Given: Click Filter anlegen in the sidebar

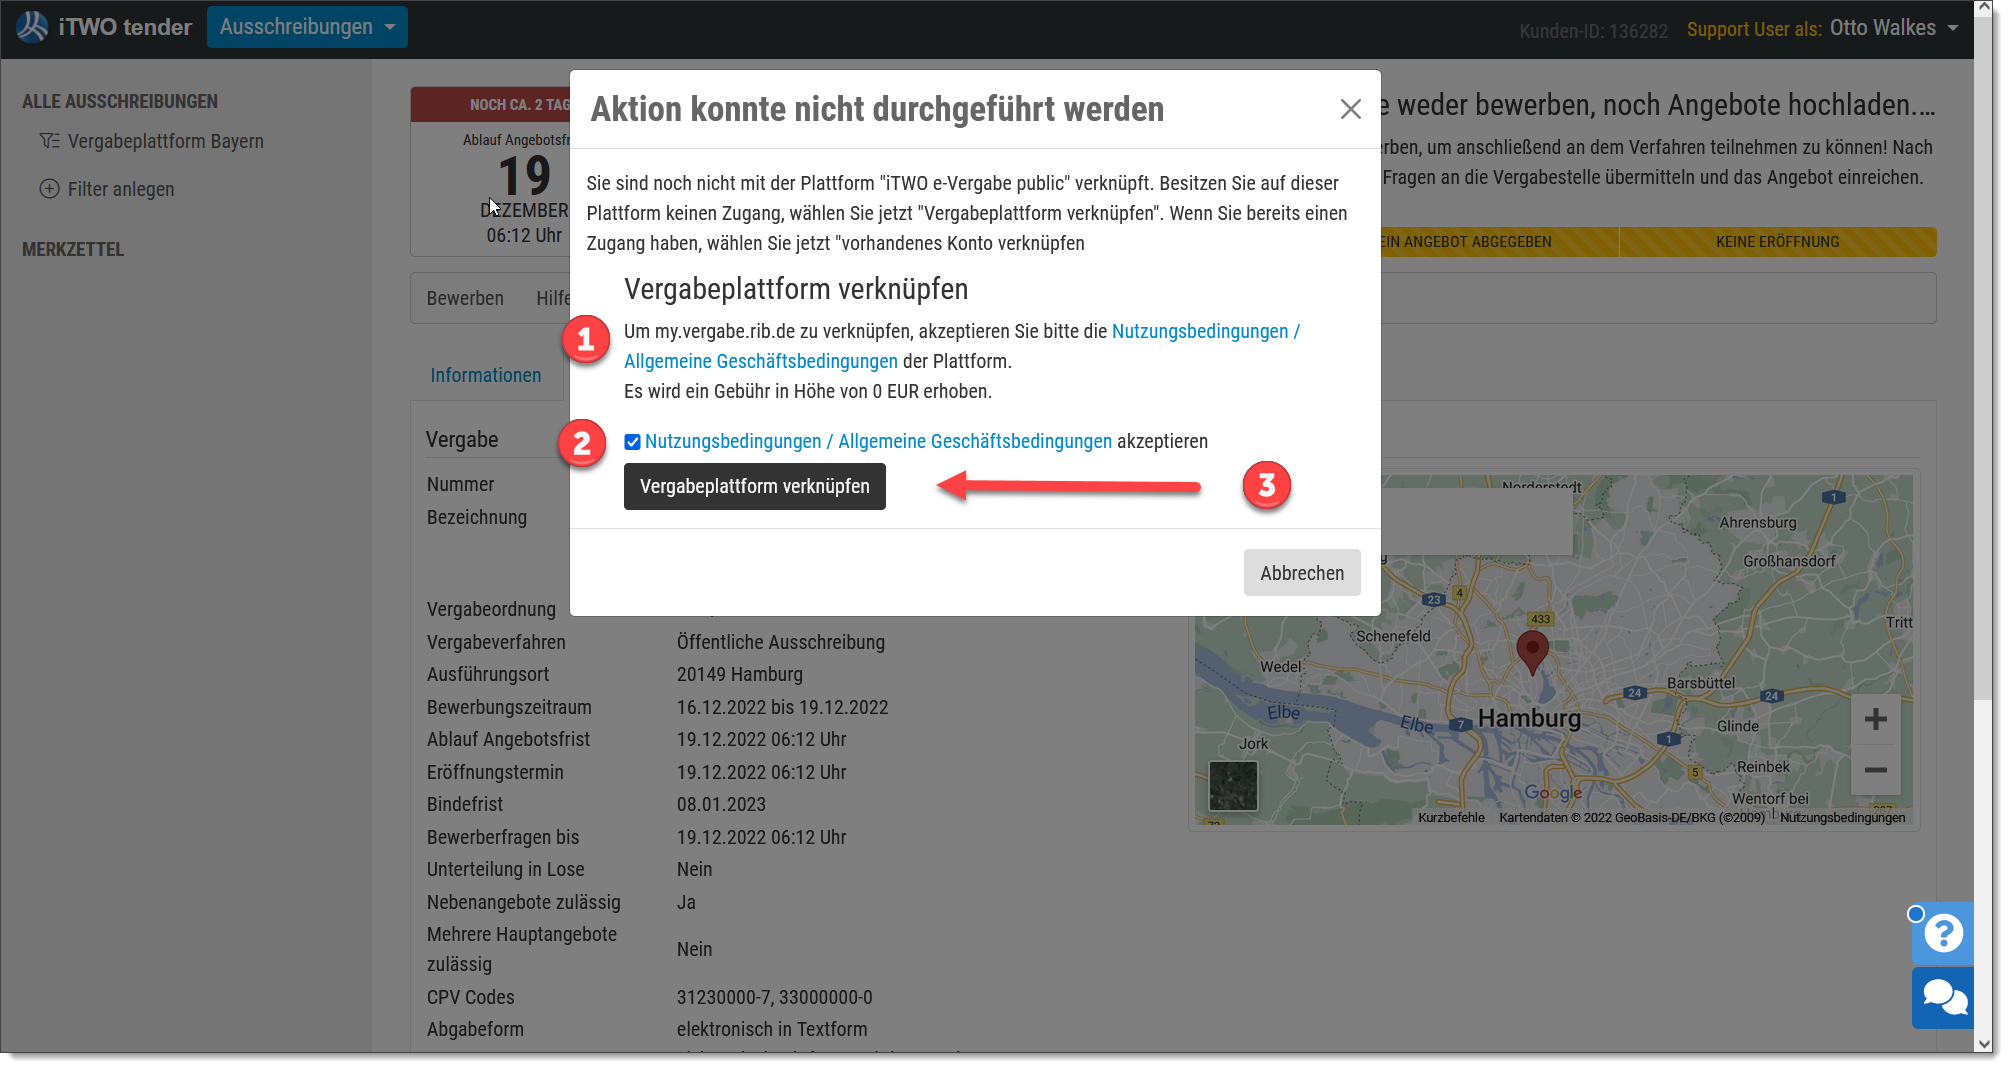Looking at the screenshot, I should point(121,189).
